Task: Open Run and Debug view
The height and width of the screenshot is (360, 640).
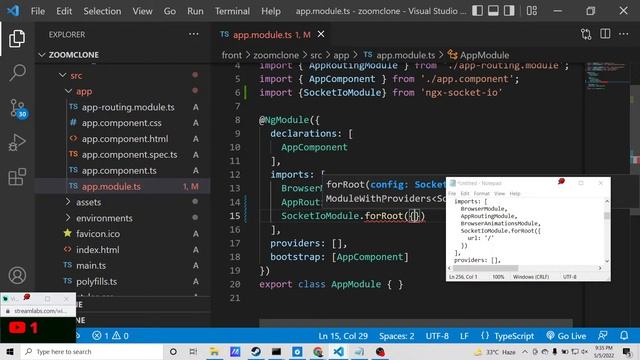Action: coord(17,142)
